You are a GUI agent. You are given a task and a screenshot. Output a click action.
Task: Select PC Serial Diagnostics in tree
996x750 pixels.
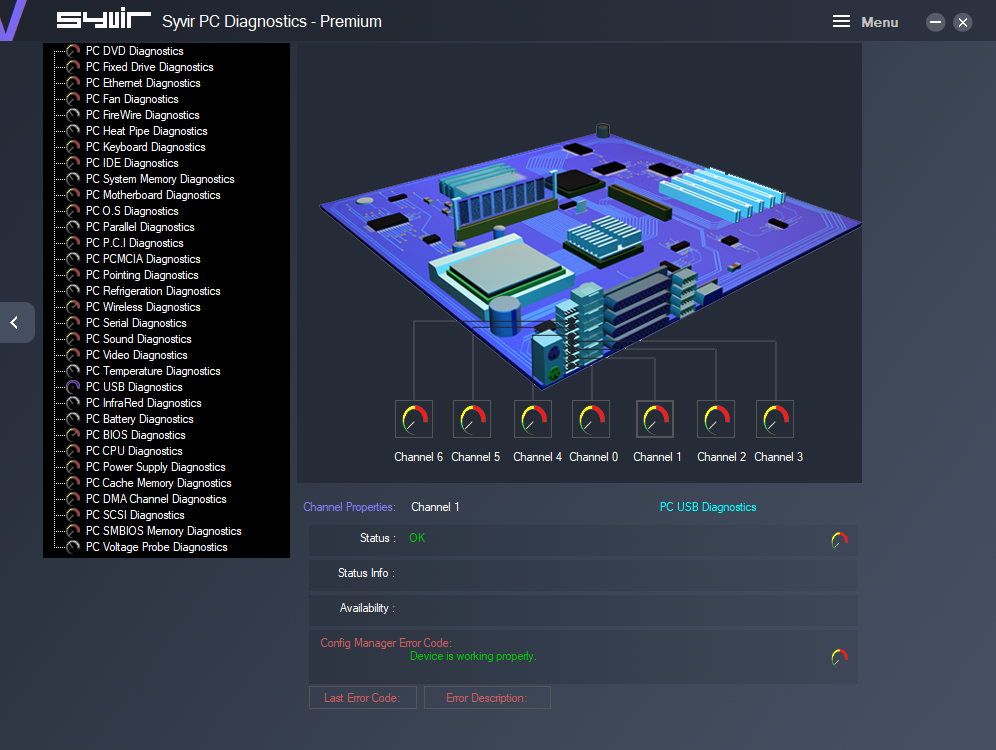click(137, 323)
